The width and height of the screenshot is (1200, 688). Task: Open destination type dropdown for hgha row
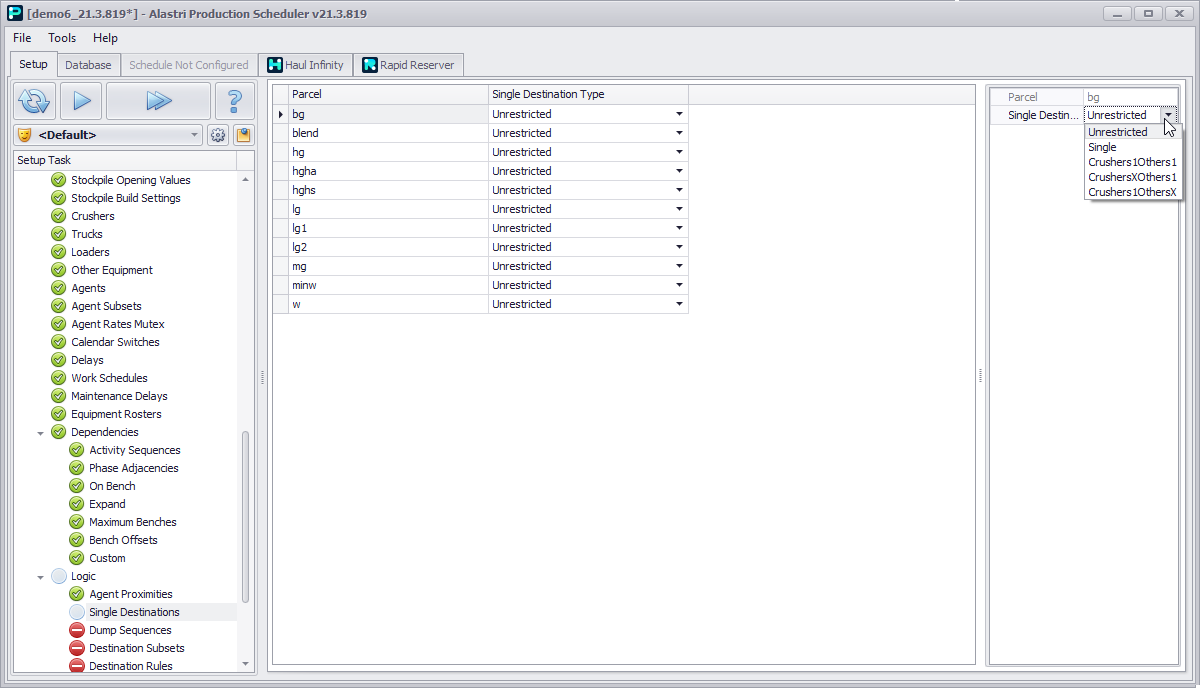[680, 171]
